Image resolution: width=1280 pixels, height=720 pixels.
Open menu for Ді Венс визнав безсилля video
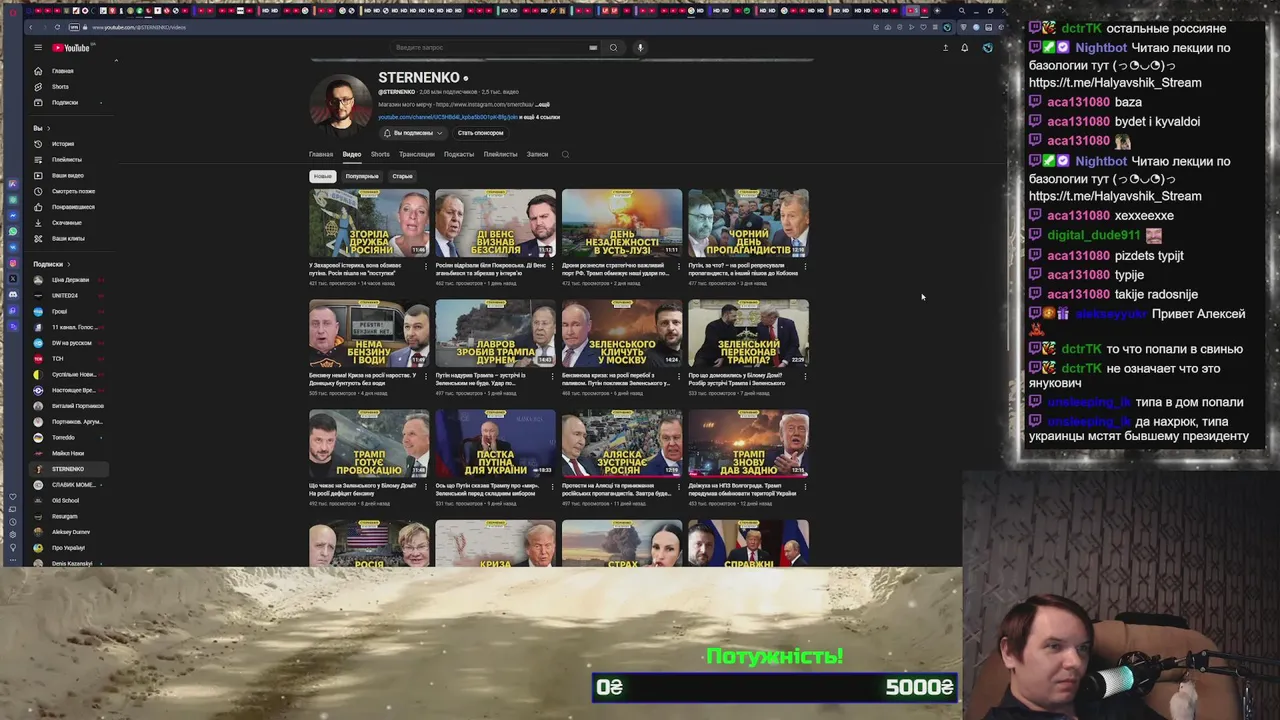pos(553,266)
